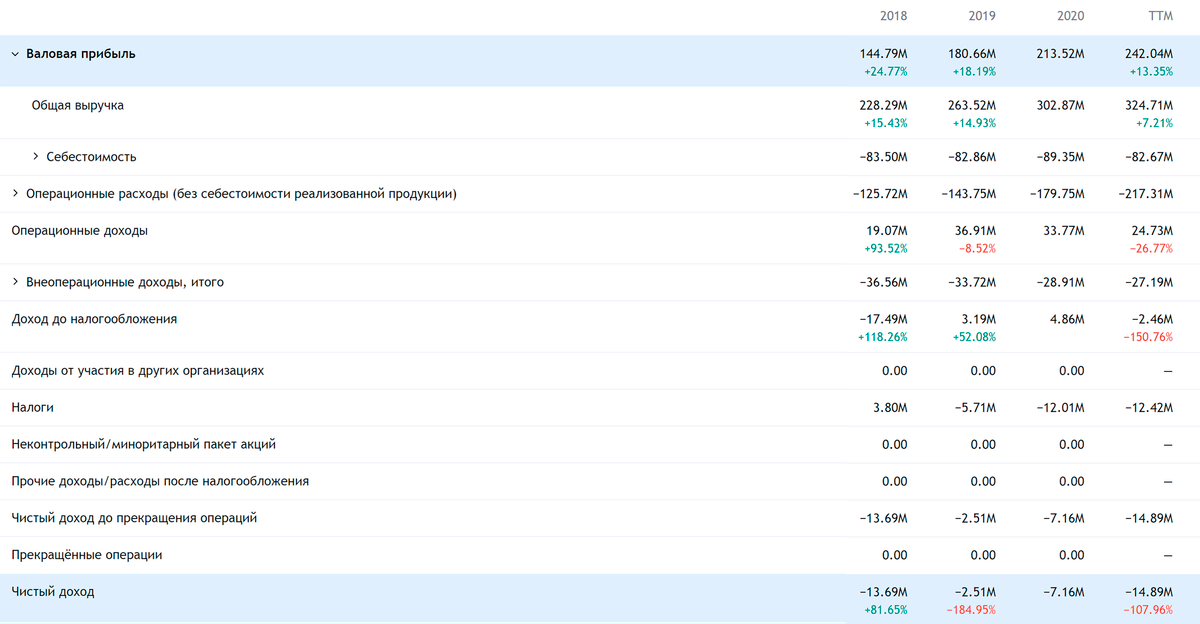Click the 324.71M TTM revenue value

[1149, 105]
